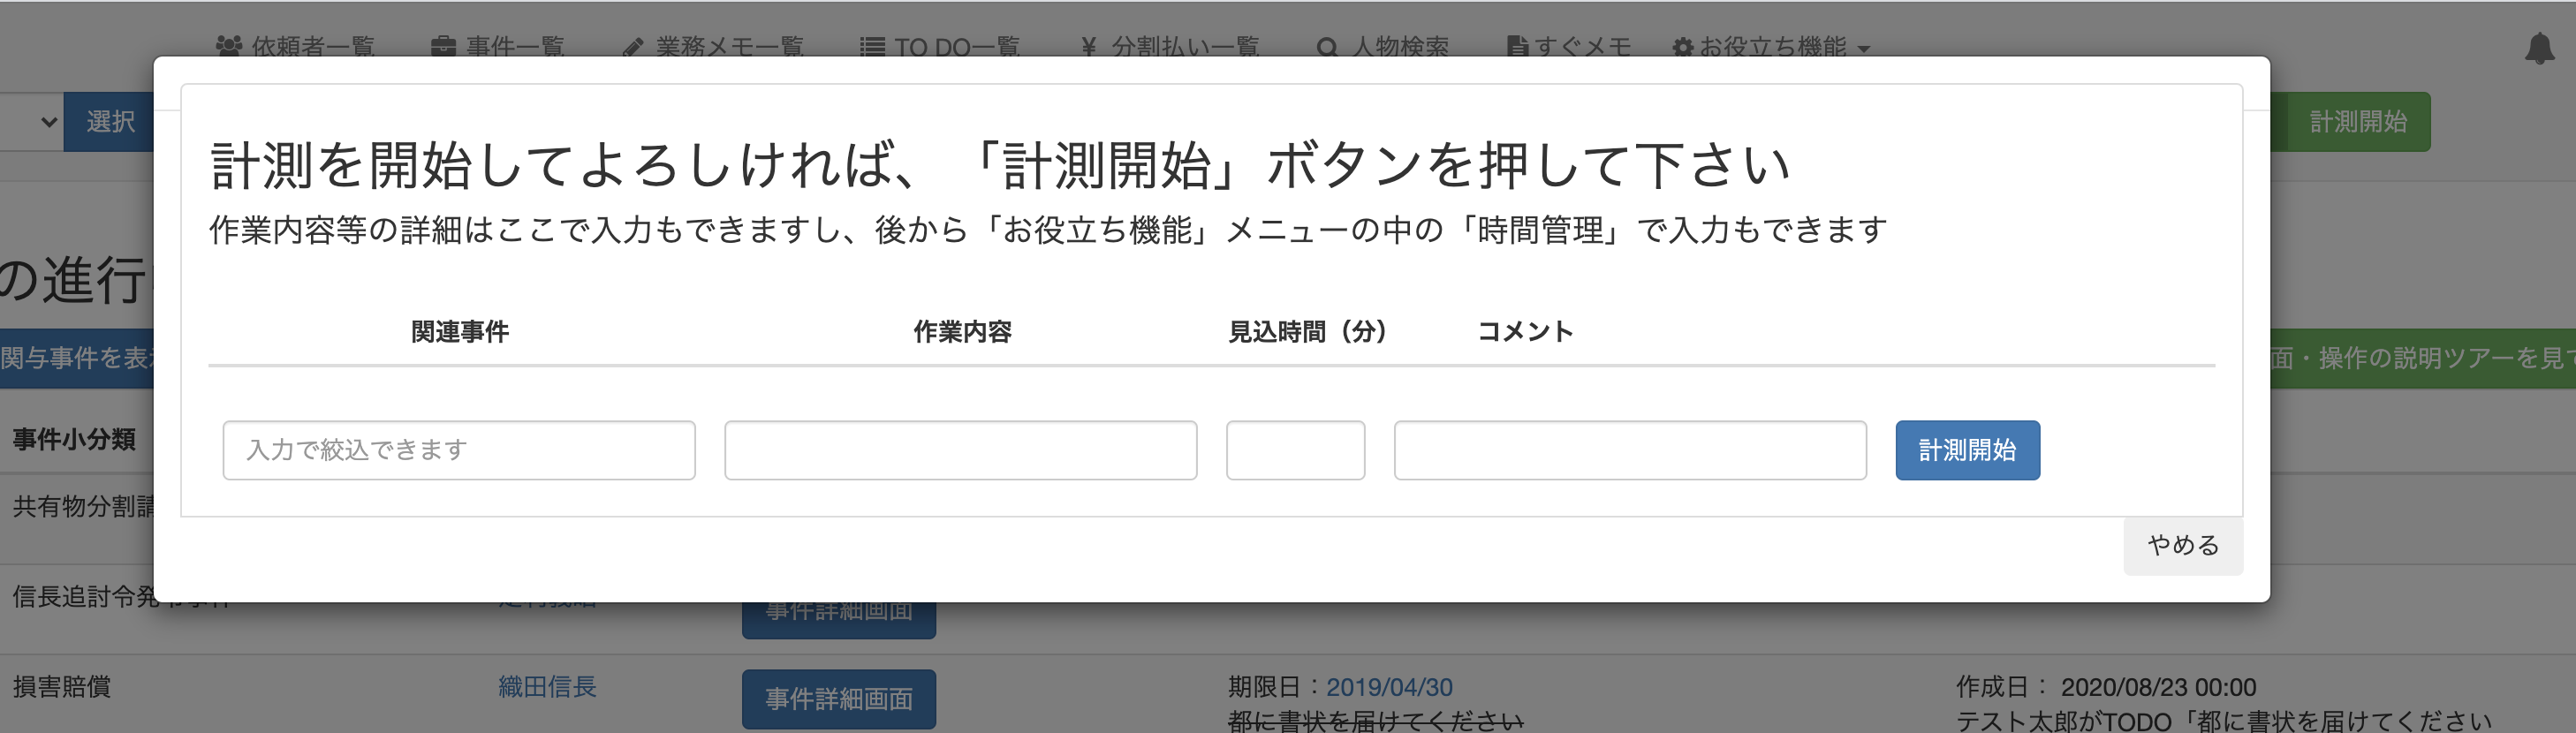2576x733 pixels.
Task: Click the 業務メモ一覧 pencil icon
Action: pos(632,47)
